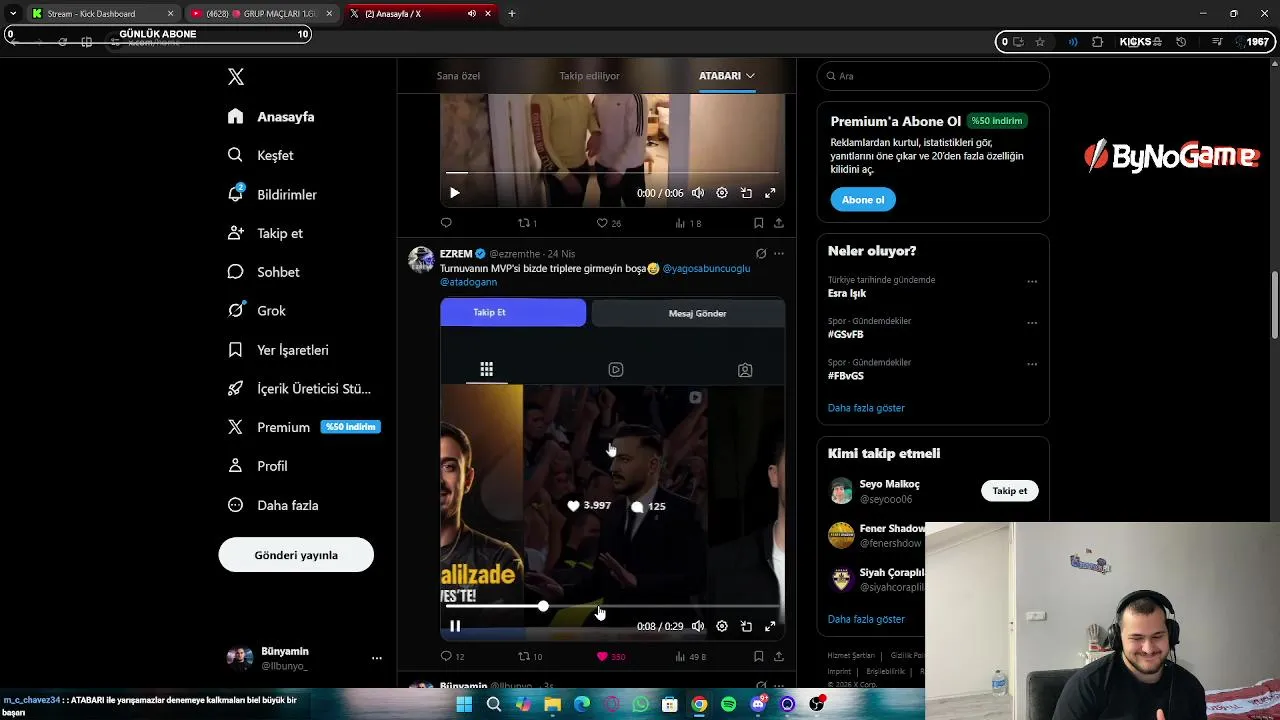Image resolution: width=1280 pixels, height=720 pixels.
Task: Click the Daha fazla circle icon in sidebar
Action: tap(236, 505)
